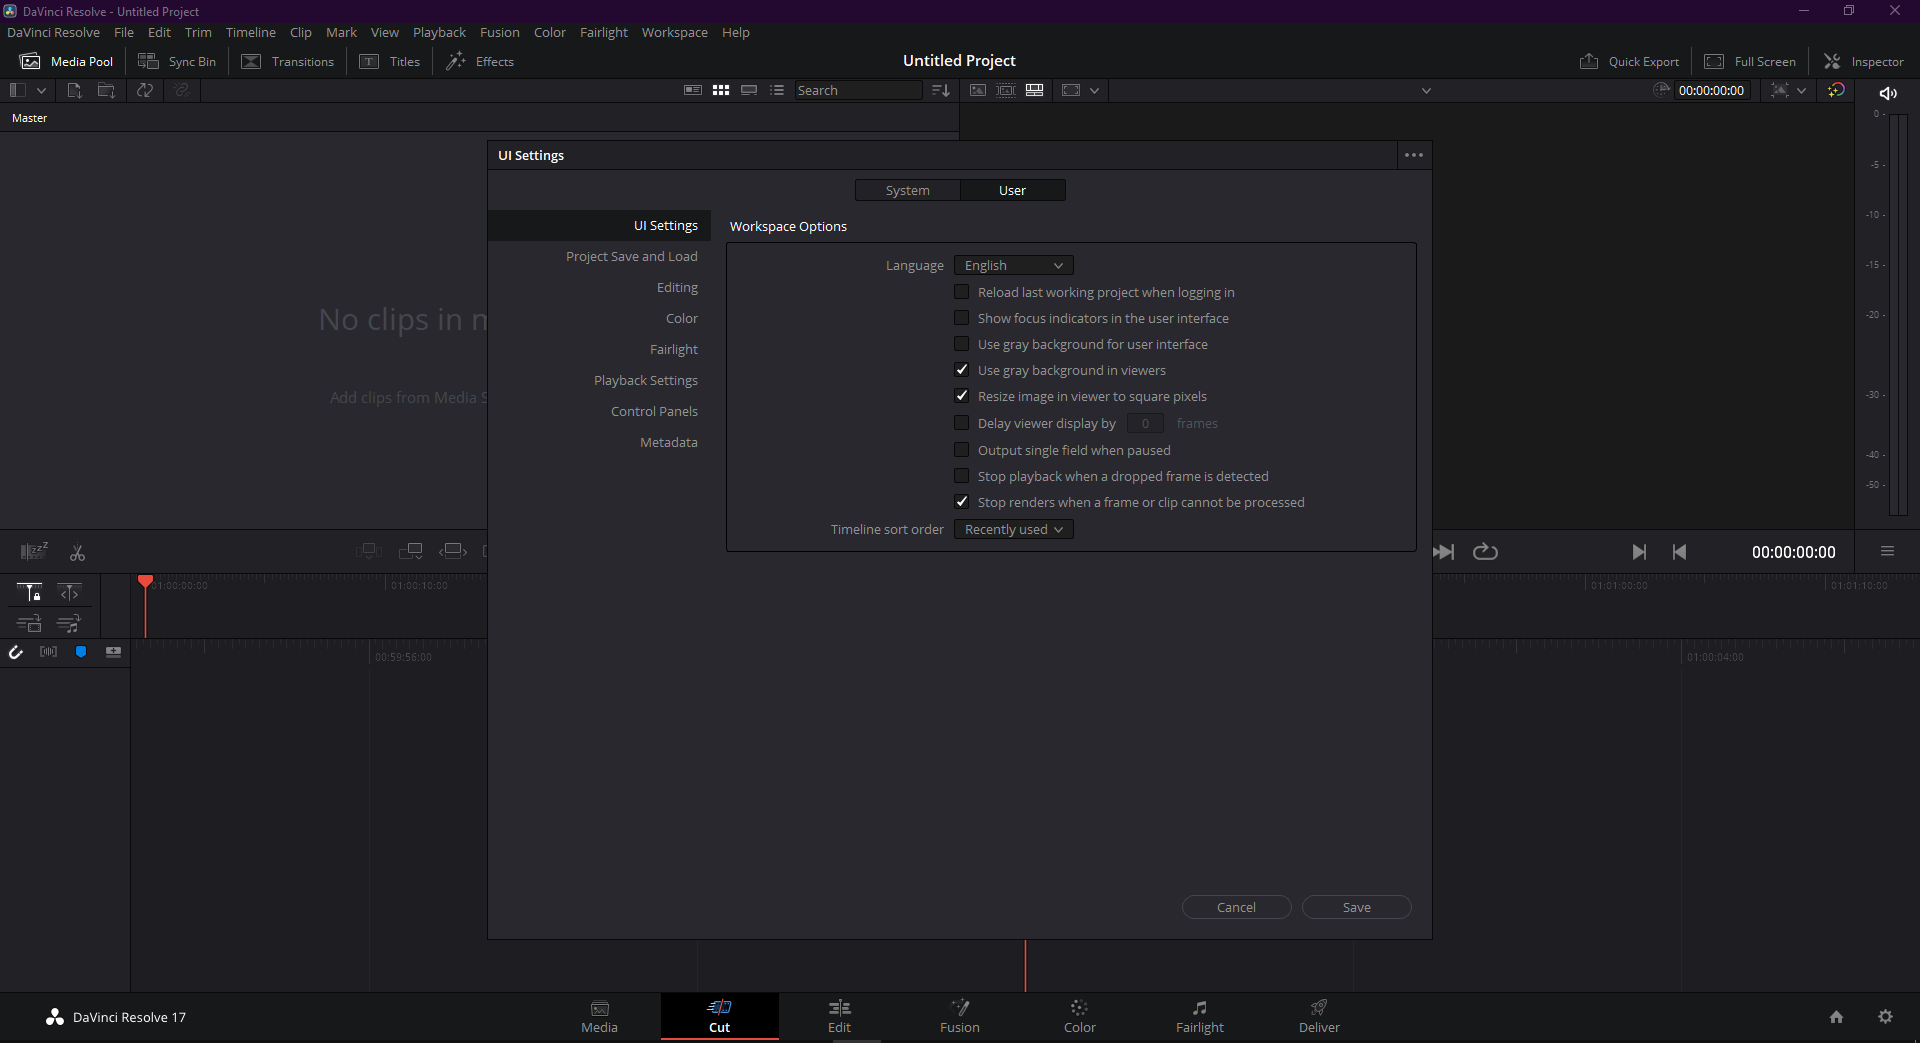Uncheck Stop renders when frame cannot be processed
Screen dimensions: 1920x1043
click(962, 502)
